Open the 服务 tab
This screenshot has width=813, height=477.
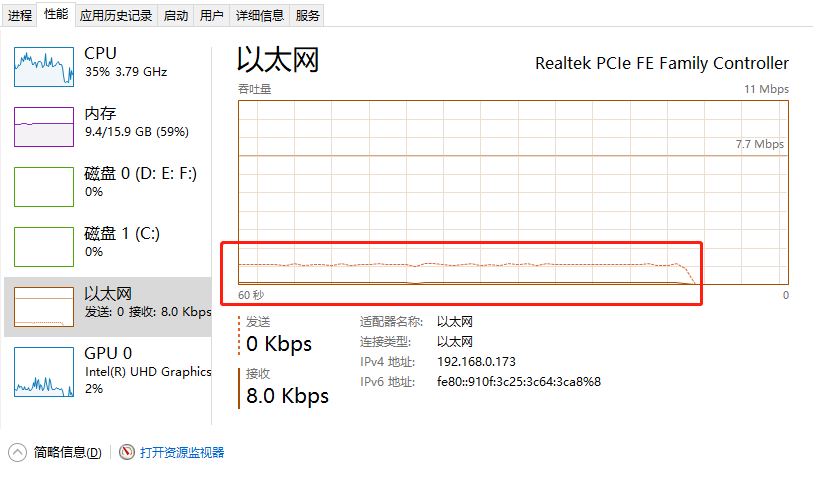308,15
